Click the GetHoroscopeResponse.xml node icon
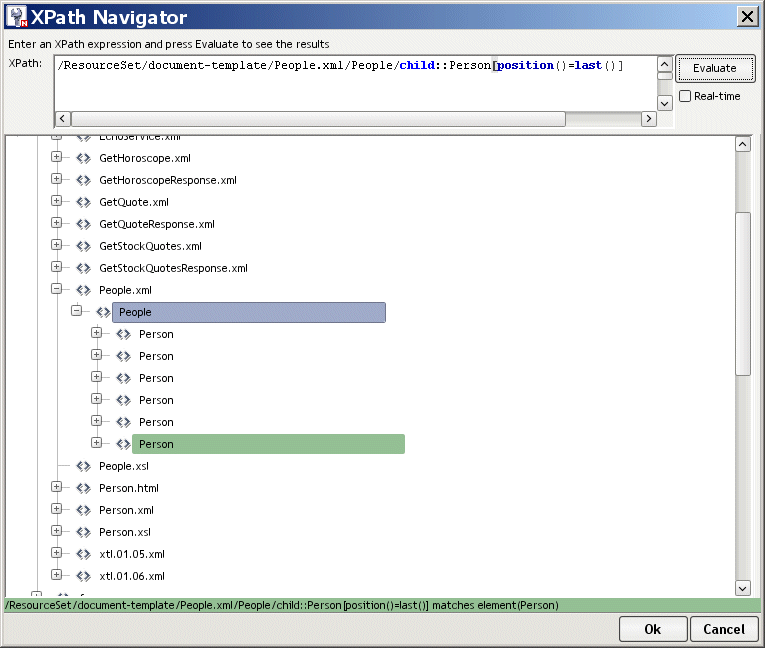 [83, 180]
